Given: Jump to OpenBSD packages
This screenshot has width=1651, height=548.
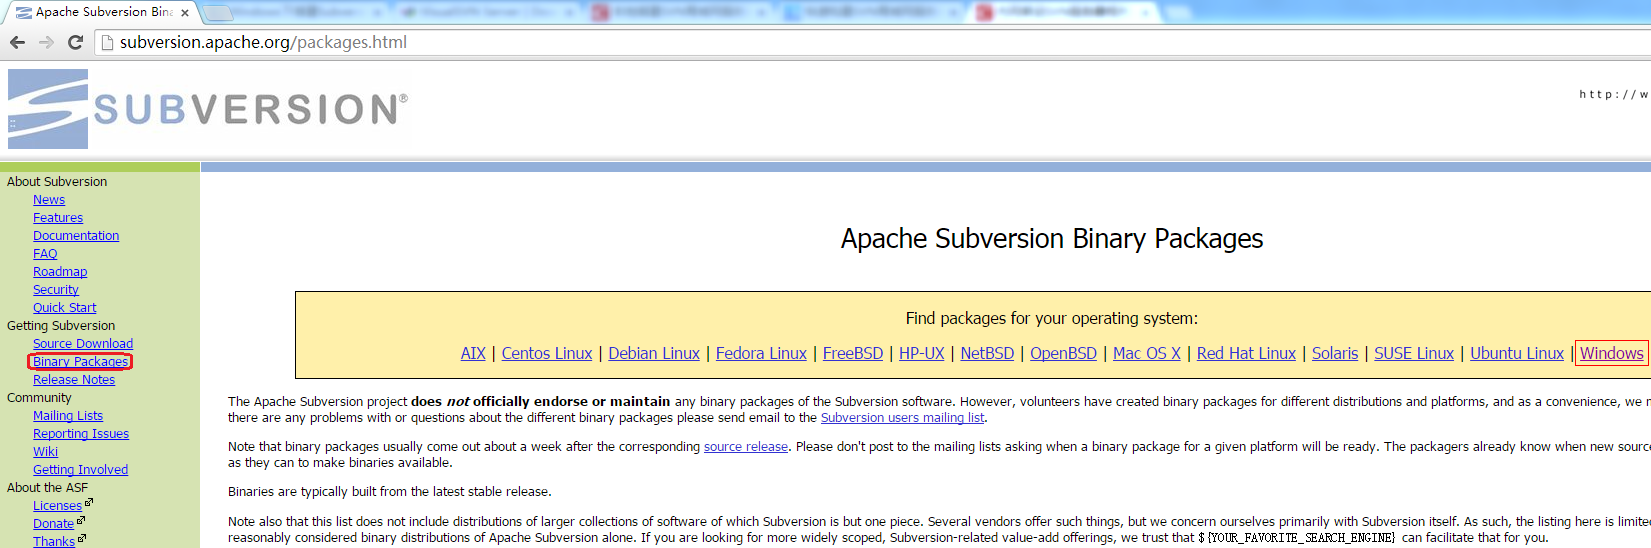Looking at the screenshot, I should [1063, 354].
